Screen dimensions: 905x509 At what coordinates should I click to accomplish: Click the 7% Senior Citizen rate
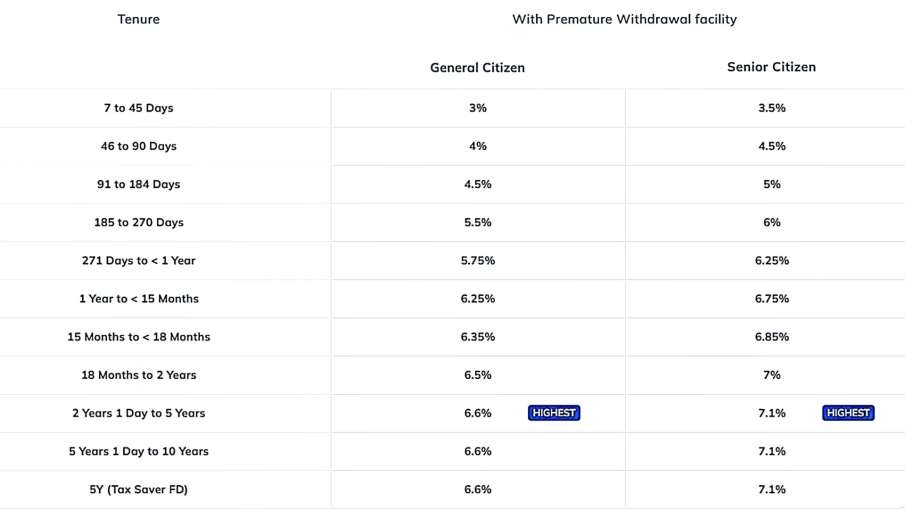pyautogui.click(x=771, y=375)
